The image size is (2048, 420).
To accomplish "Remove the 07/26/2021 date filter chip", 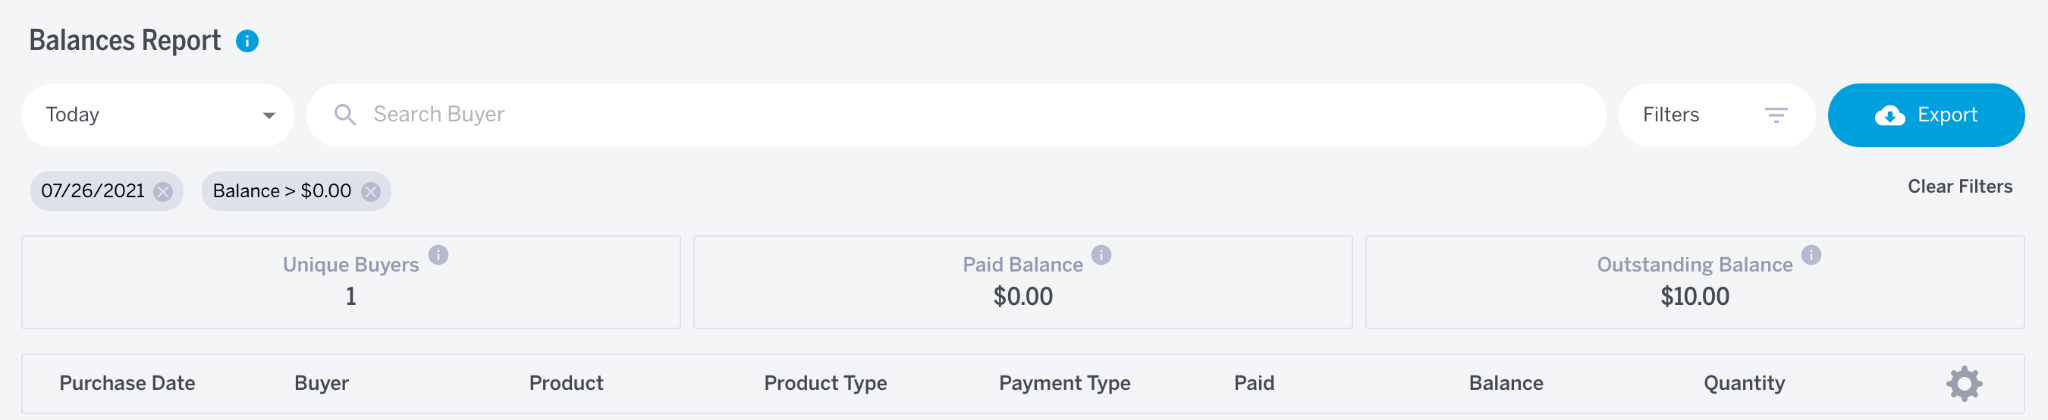I will coord(163,192).
